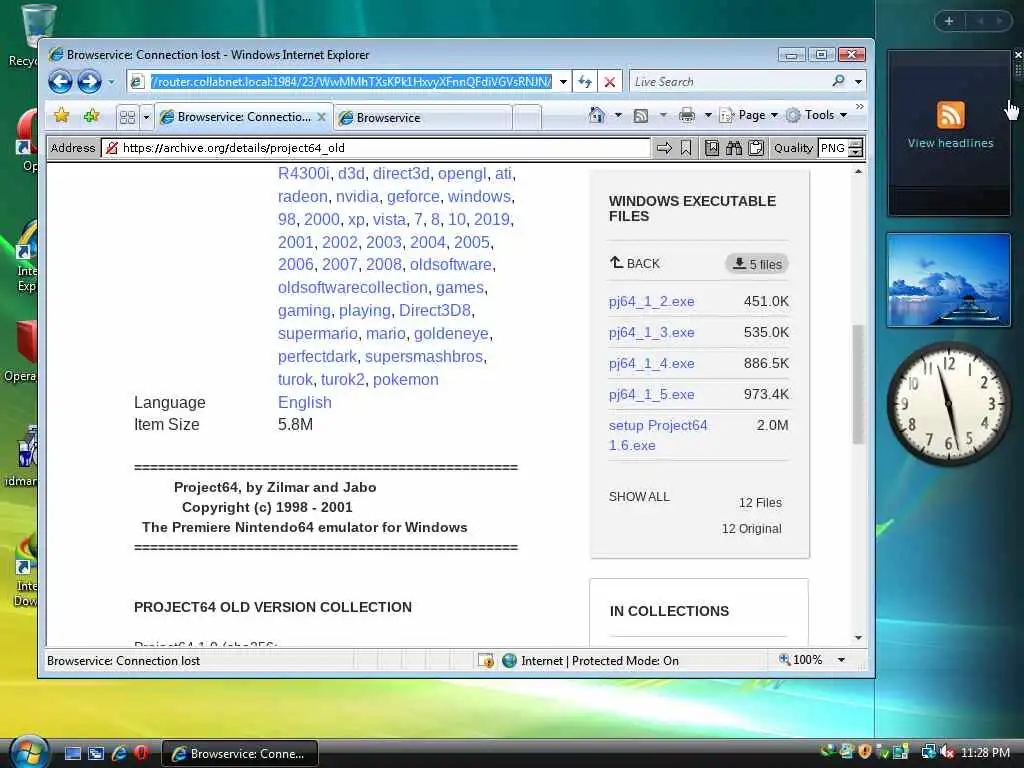
Task: Click the Browservice taskbar button
Action: coord(239,754)
